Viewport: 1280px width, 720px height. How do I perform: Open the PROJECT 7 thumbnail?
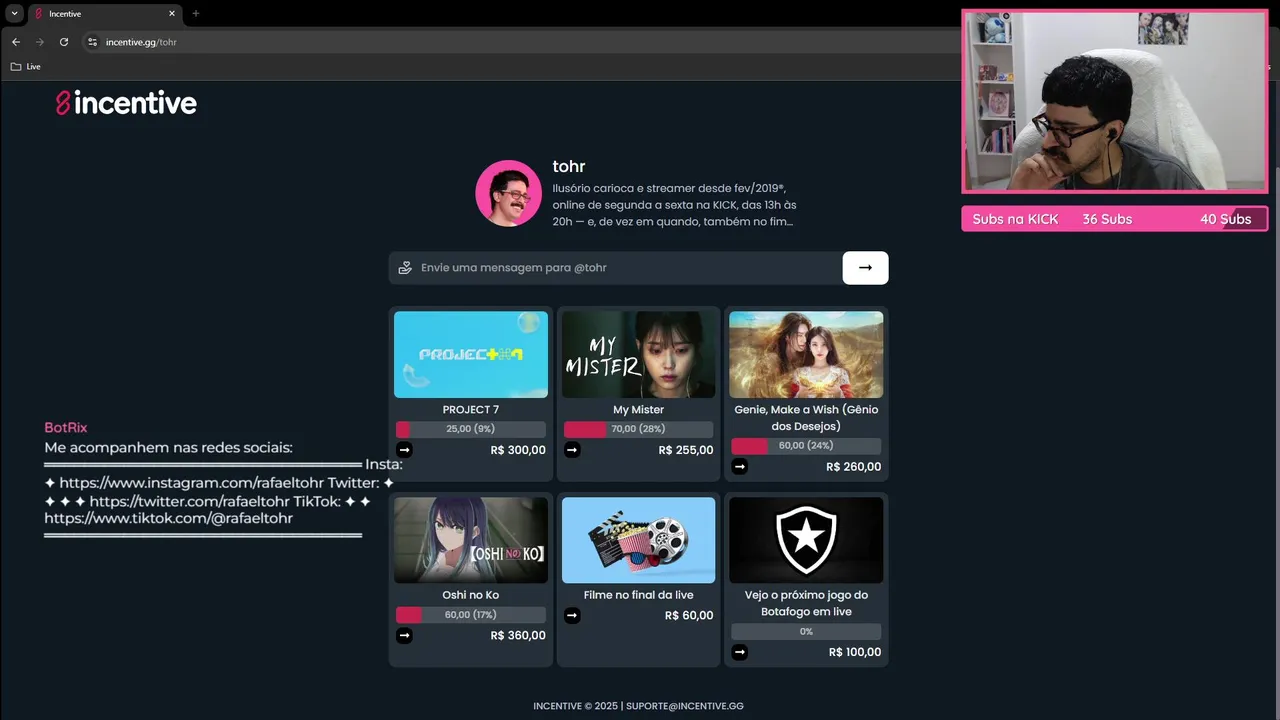pos(471,354)
